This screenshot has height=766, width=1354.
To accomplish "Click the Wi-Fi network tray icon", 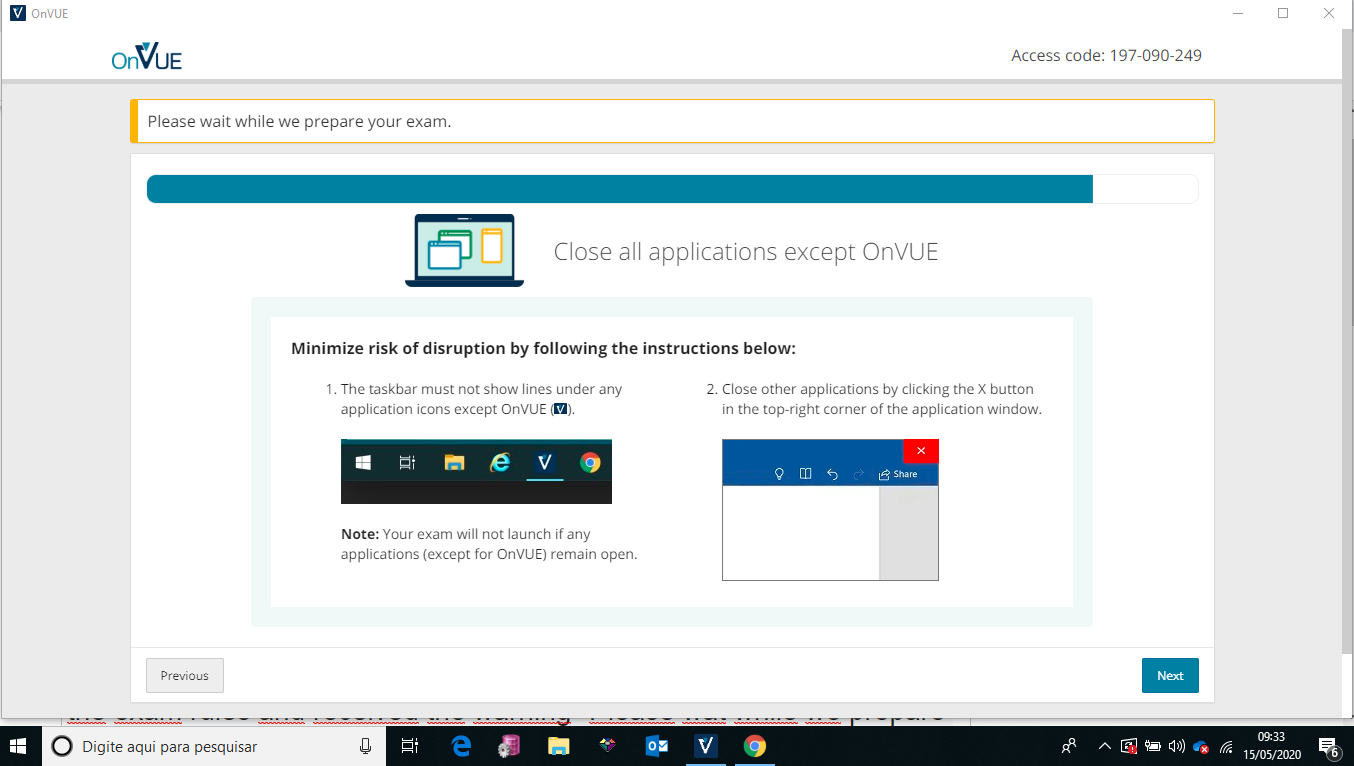I will pos(1225,746).
